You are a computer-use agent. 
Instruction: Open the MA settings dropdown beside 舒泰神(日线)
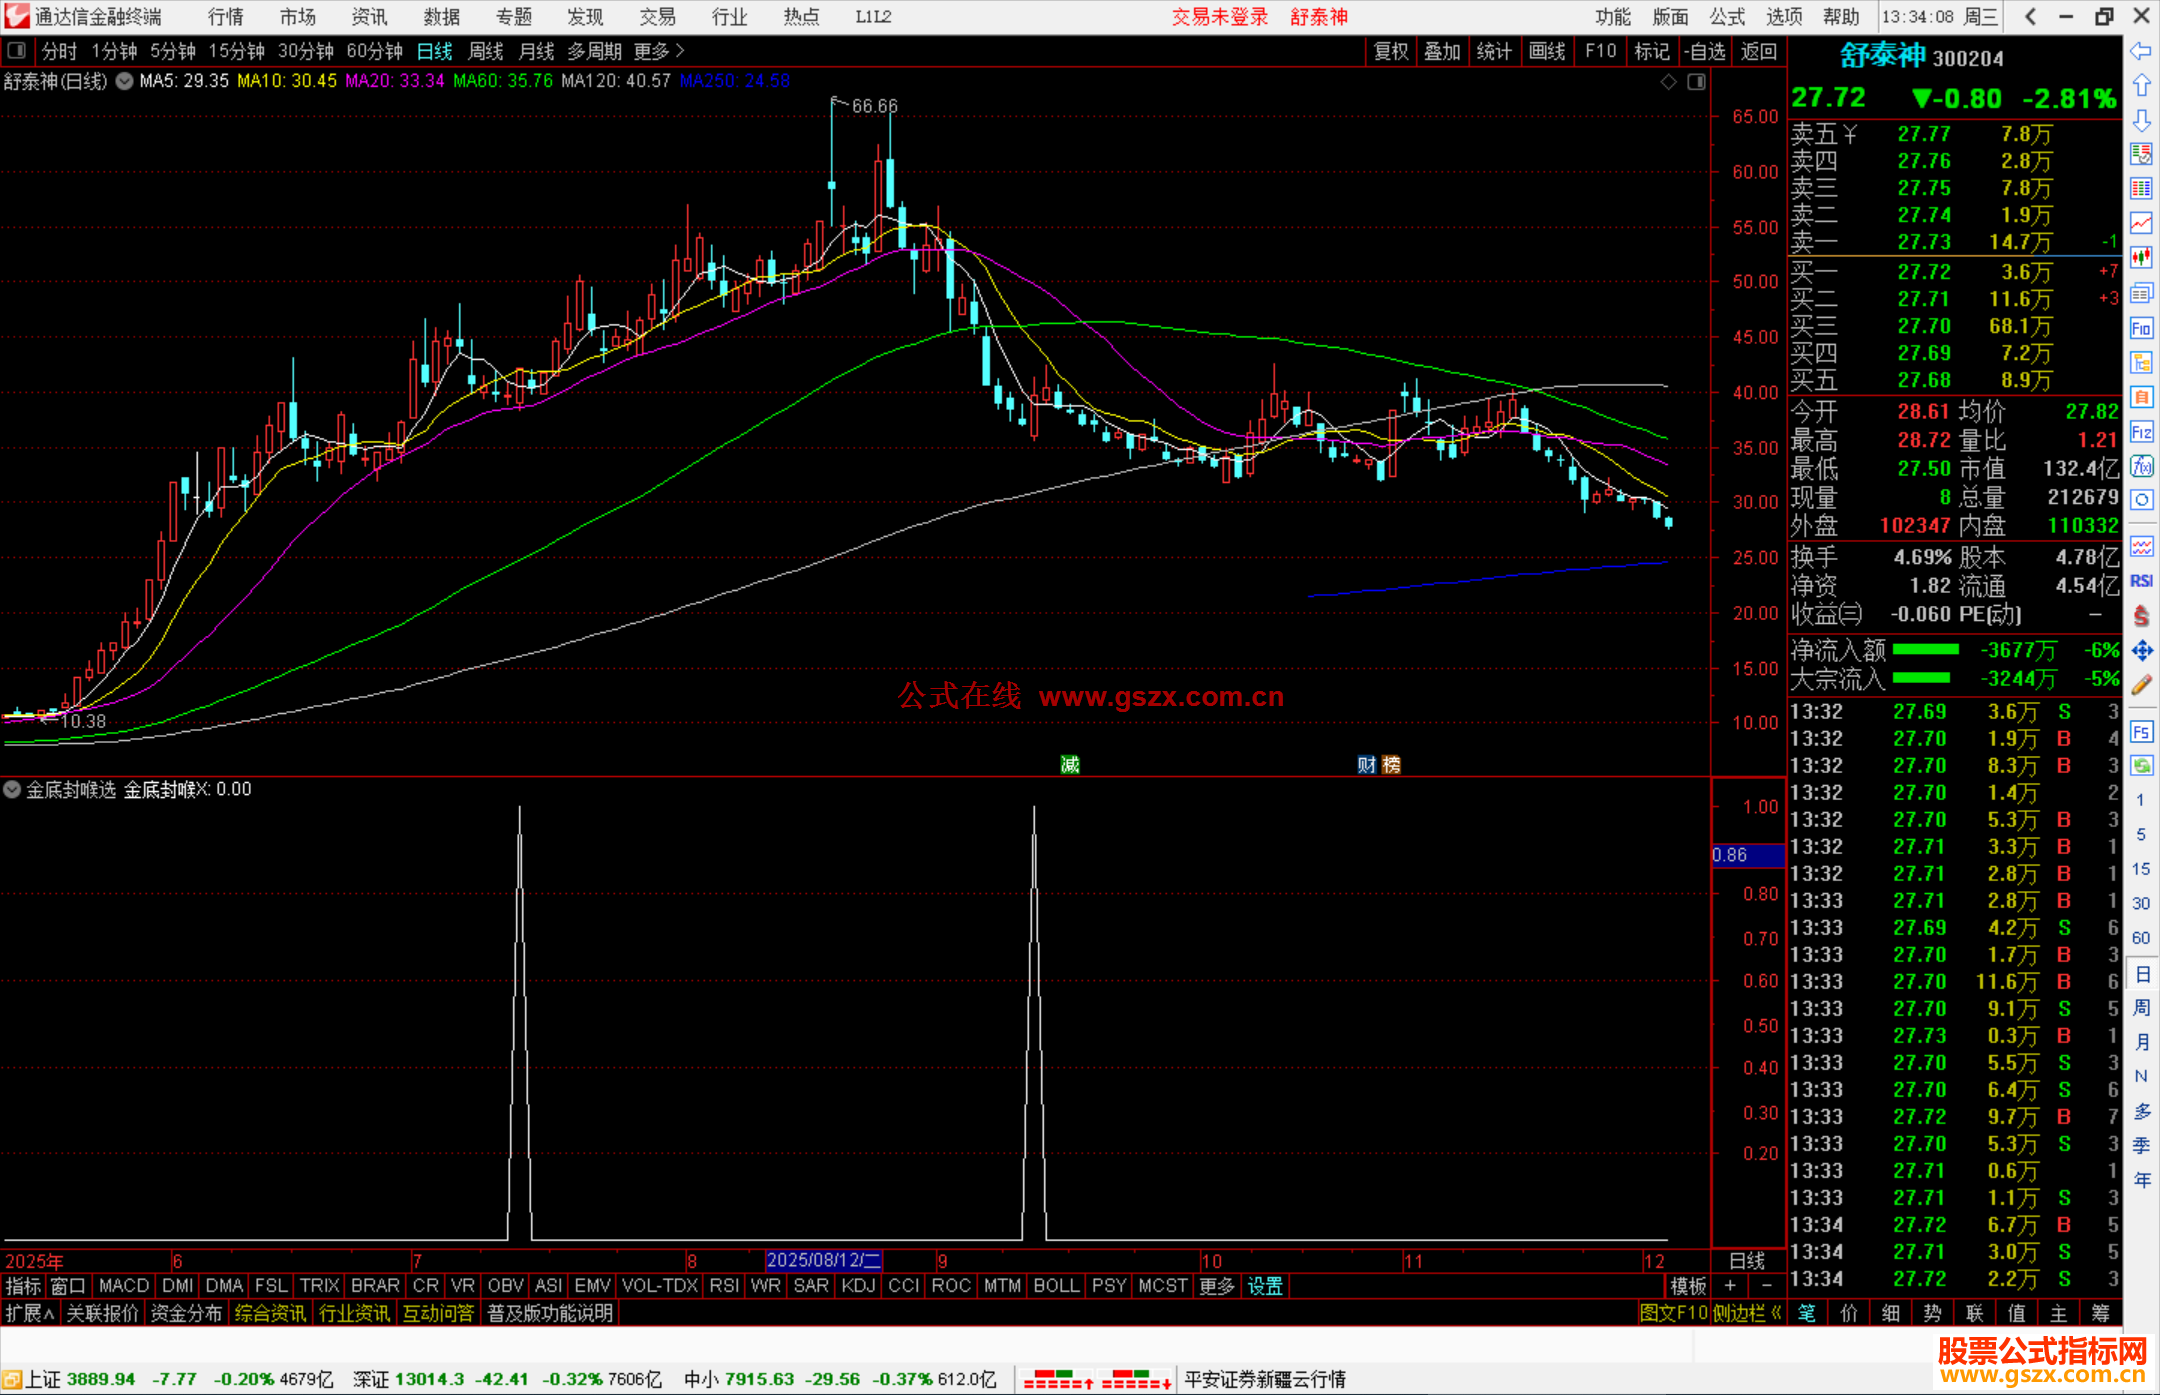coord(124,81)
